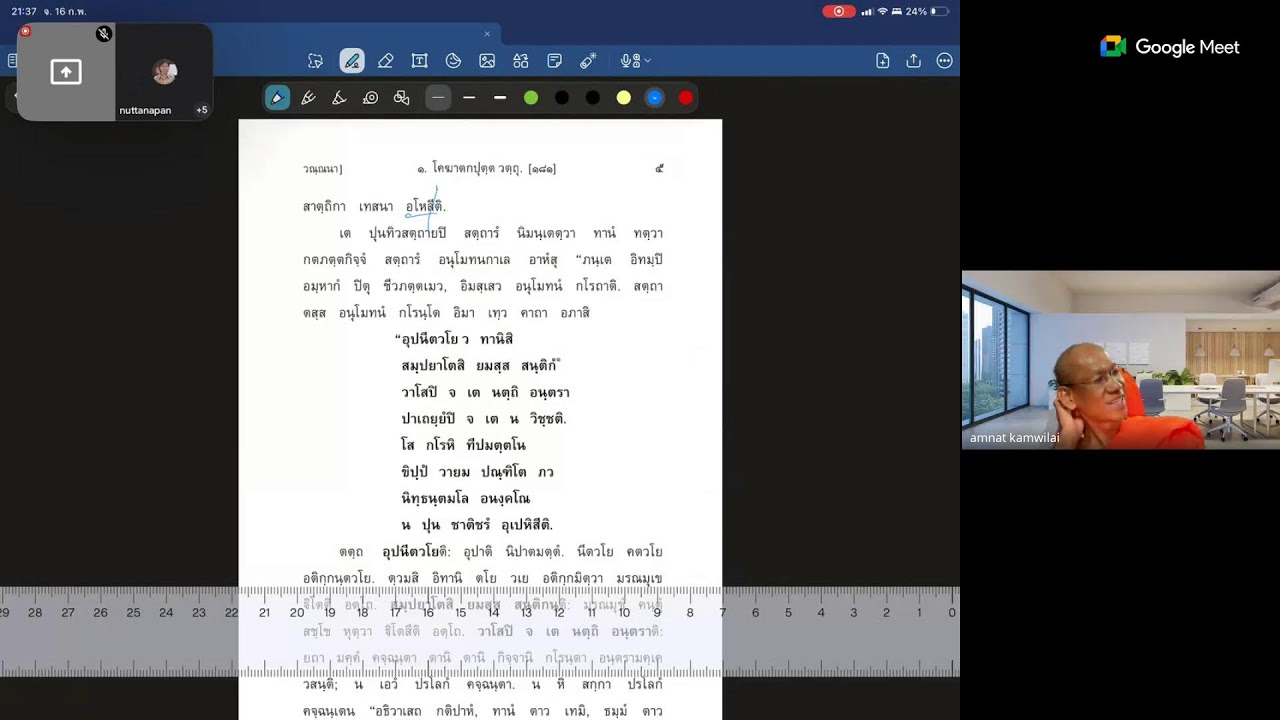Image resolution: width=1280 pixels, height=720 pixels.
Task: Open the tape or stroke settings icon
Action: (x=370, y=98)
